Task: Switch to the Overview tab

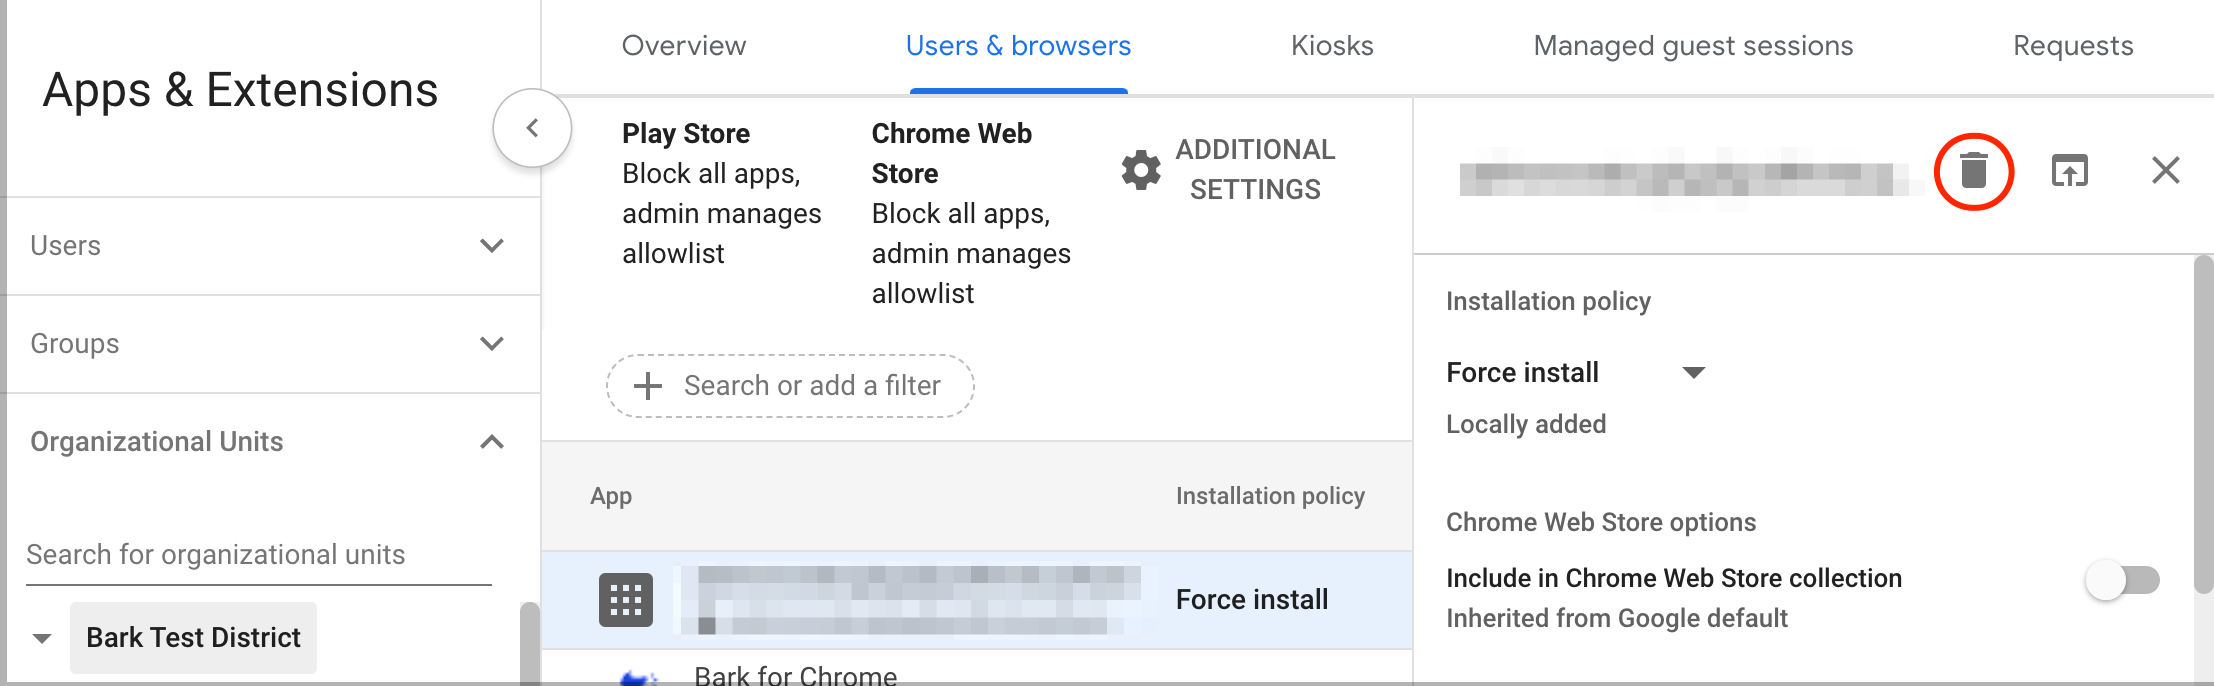Action: pyautogui.click(x=684, y=46)
